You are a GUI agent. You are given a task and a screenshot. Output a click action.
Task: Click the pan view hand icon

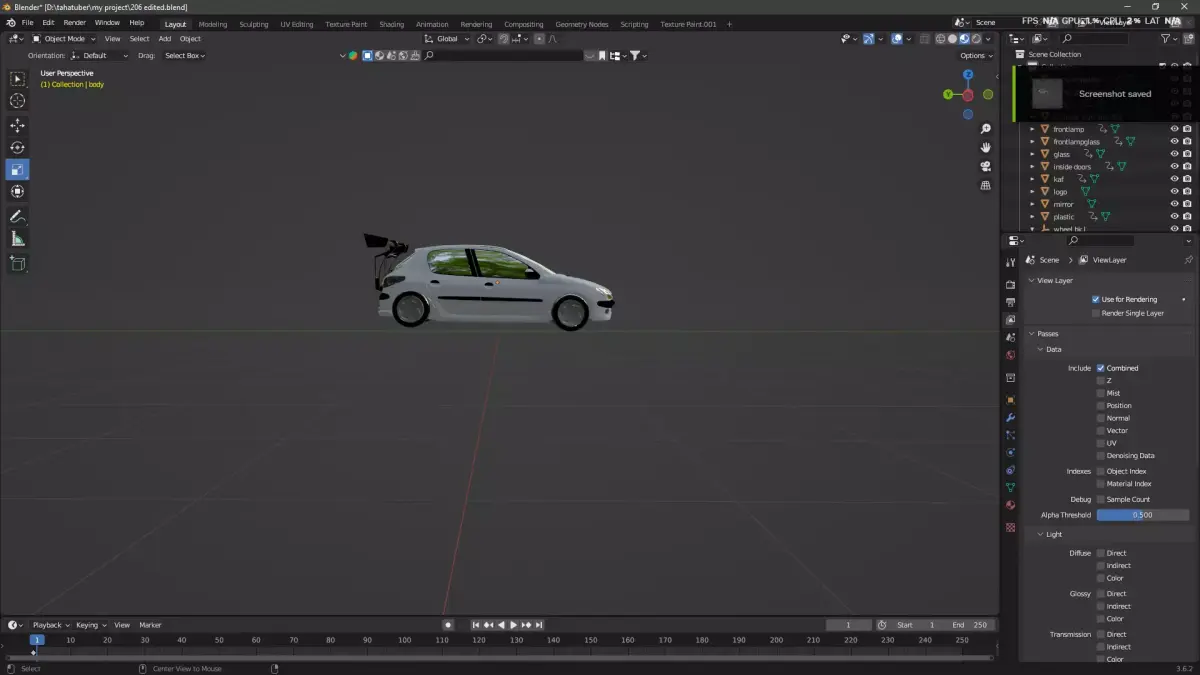click(985, 147)
